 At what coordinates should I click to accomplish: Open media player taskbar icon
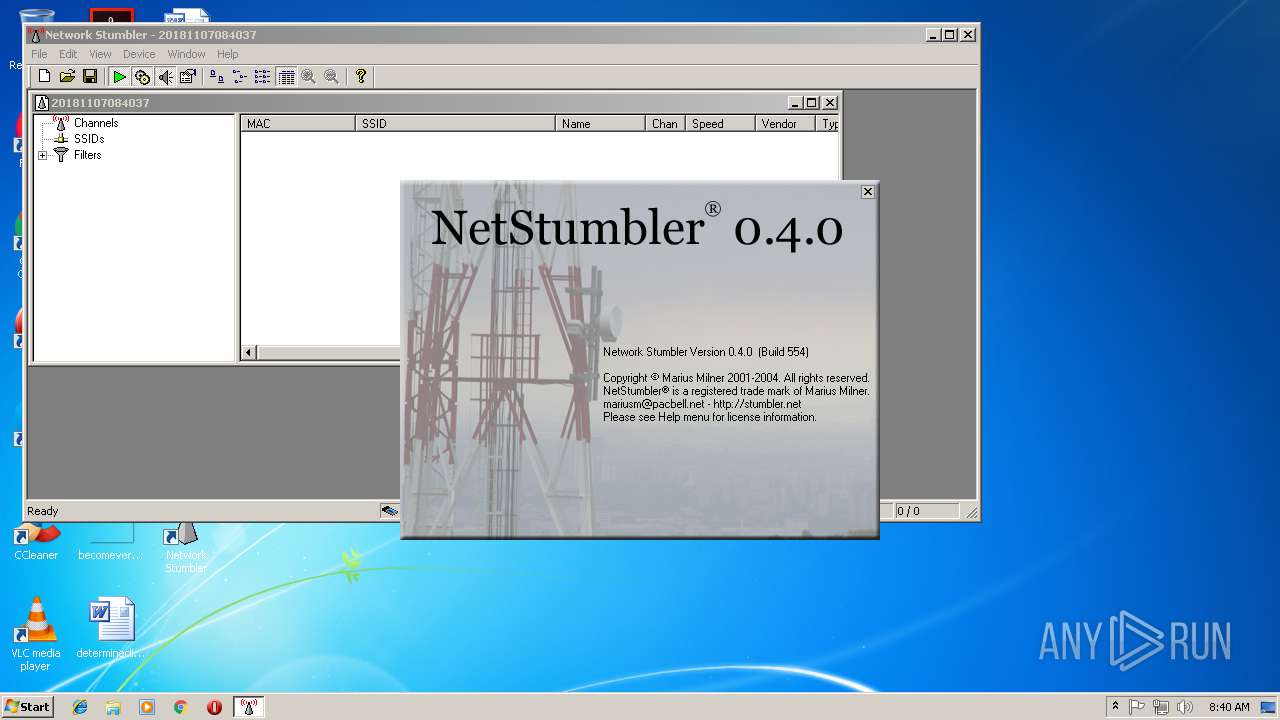[147, 707]
